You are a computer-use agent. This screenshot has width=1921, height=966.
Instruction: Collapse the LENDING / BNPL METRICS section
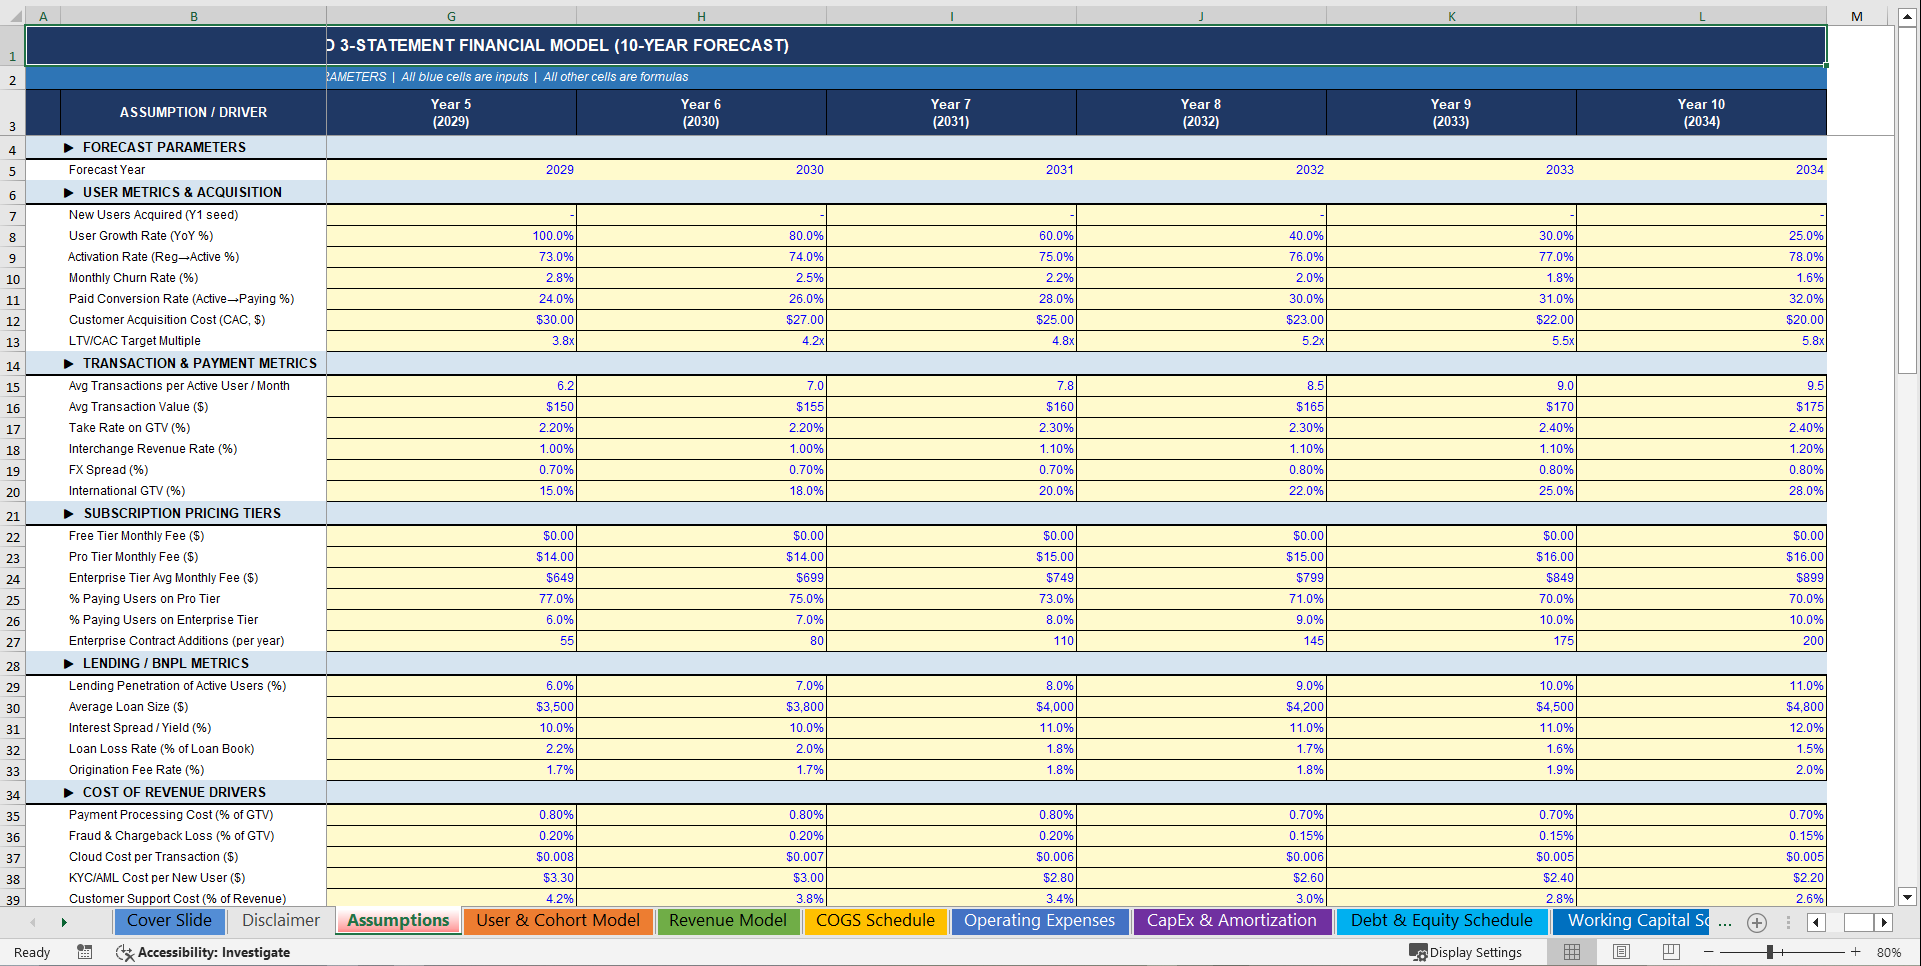pos(68,663)
